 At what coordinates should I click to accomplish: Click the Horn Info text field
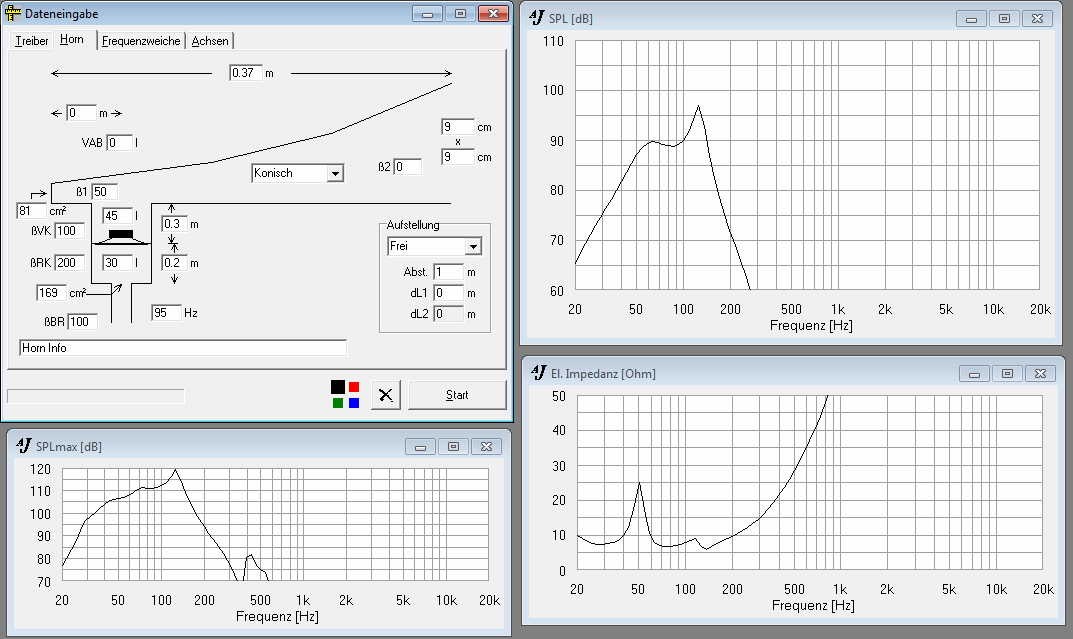[x=183, y=348]
